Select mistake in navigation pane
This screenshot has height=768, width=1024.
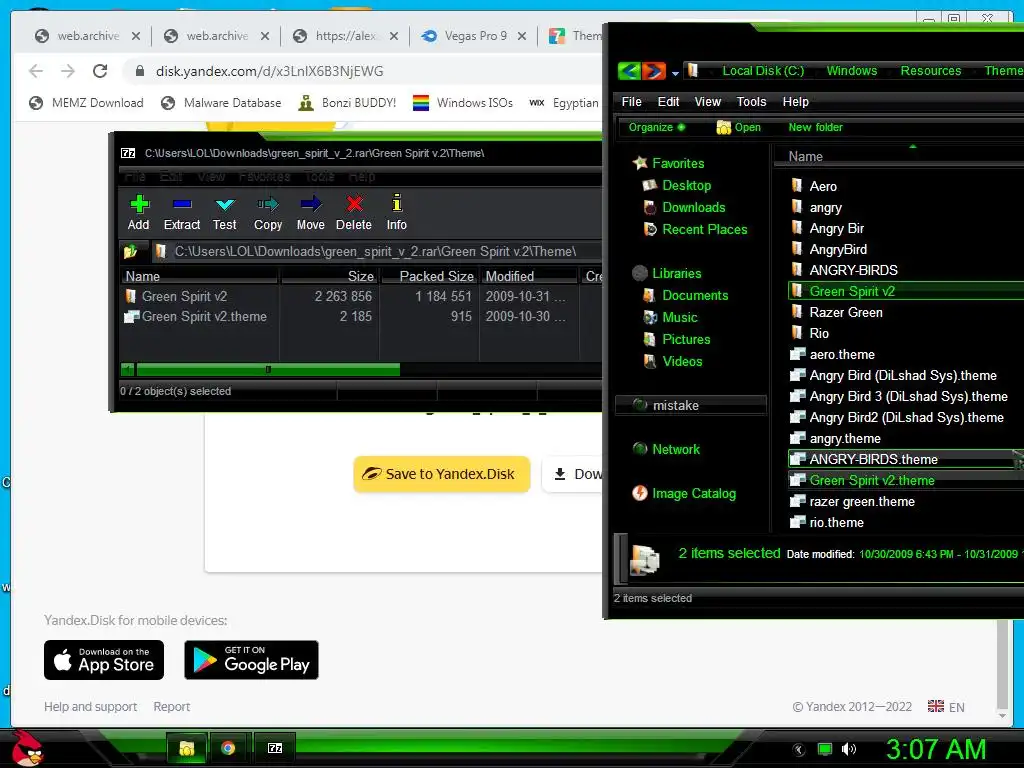click(x=691, y=406)
